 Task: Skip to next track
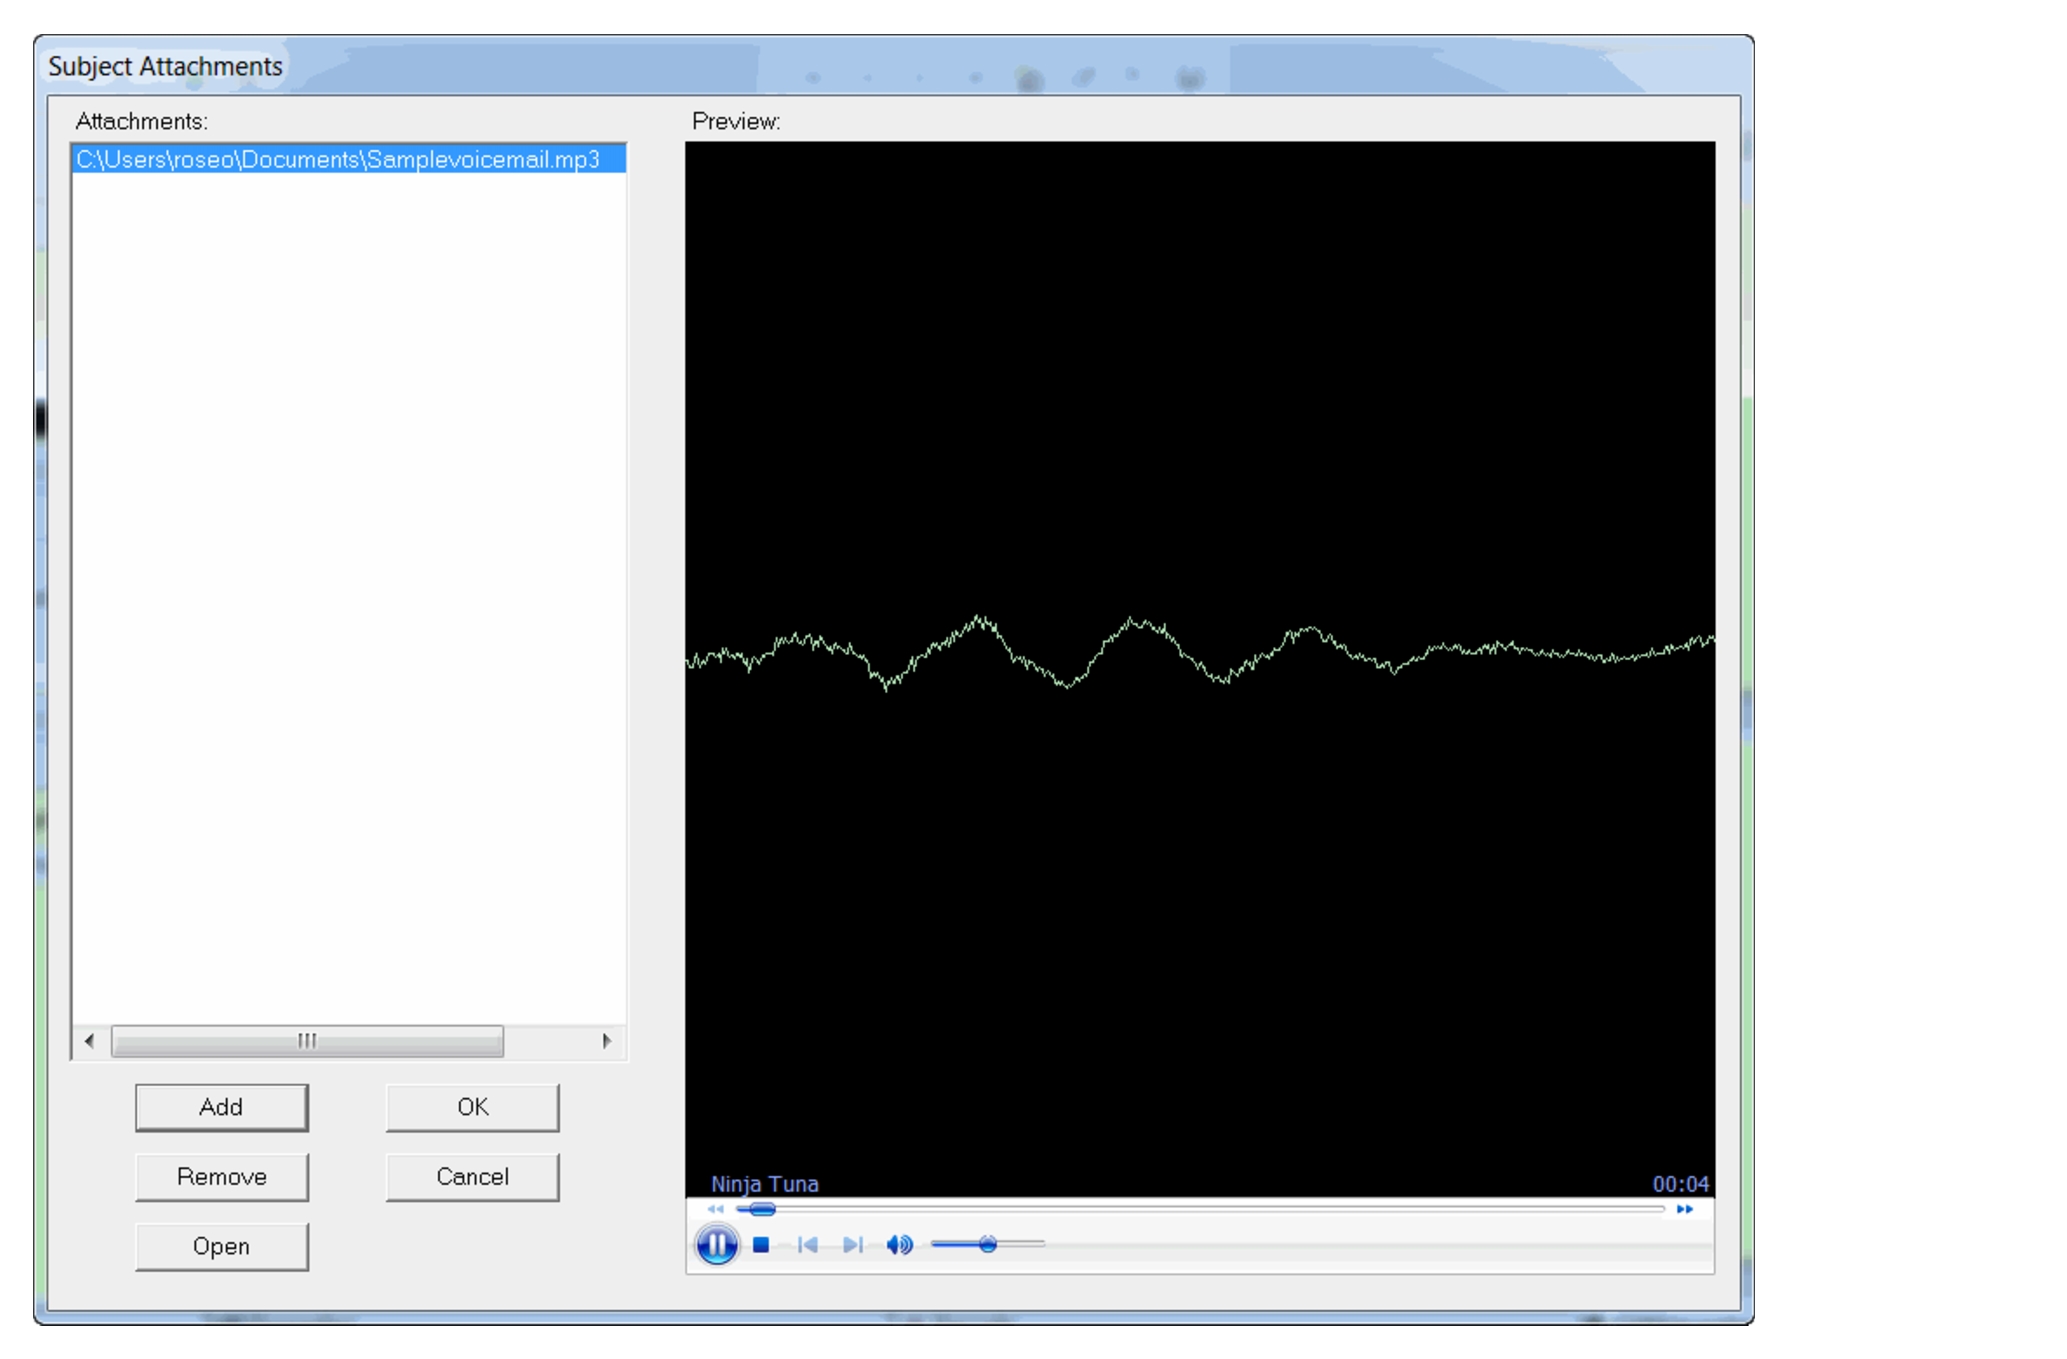coord(853,1244)
